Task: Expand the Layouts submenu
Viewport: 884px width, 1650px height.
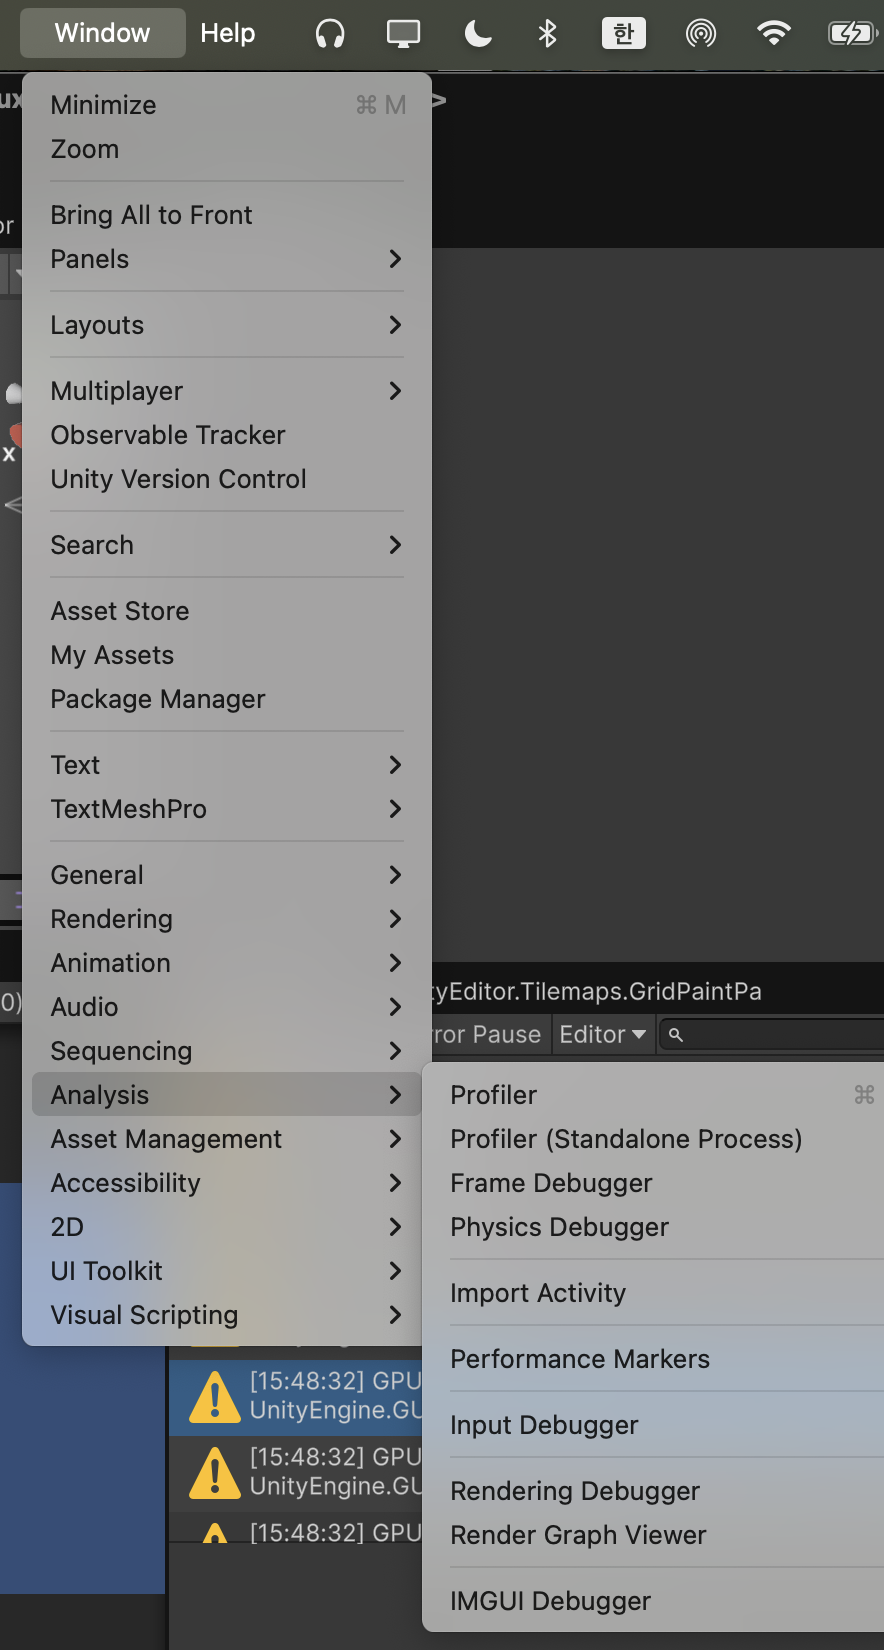Action: (x=227, y=325)
